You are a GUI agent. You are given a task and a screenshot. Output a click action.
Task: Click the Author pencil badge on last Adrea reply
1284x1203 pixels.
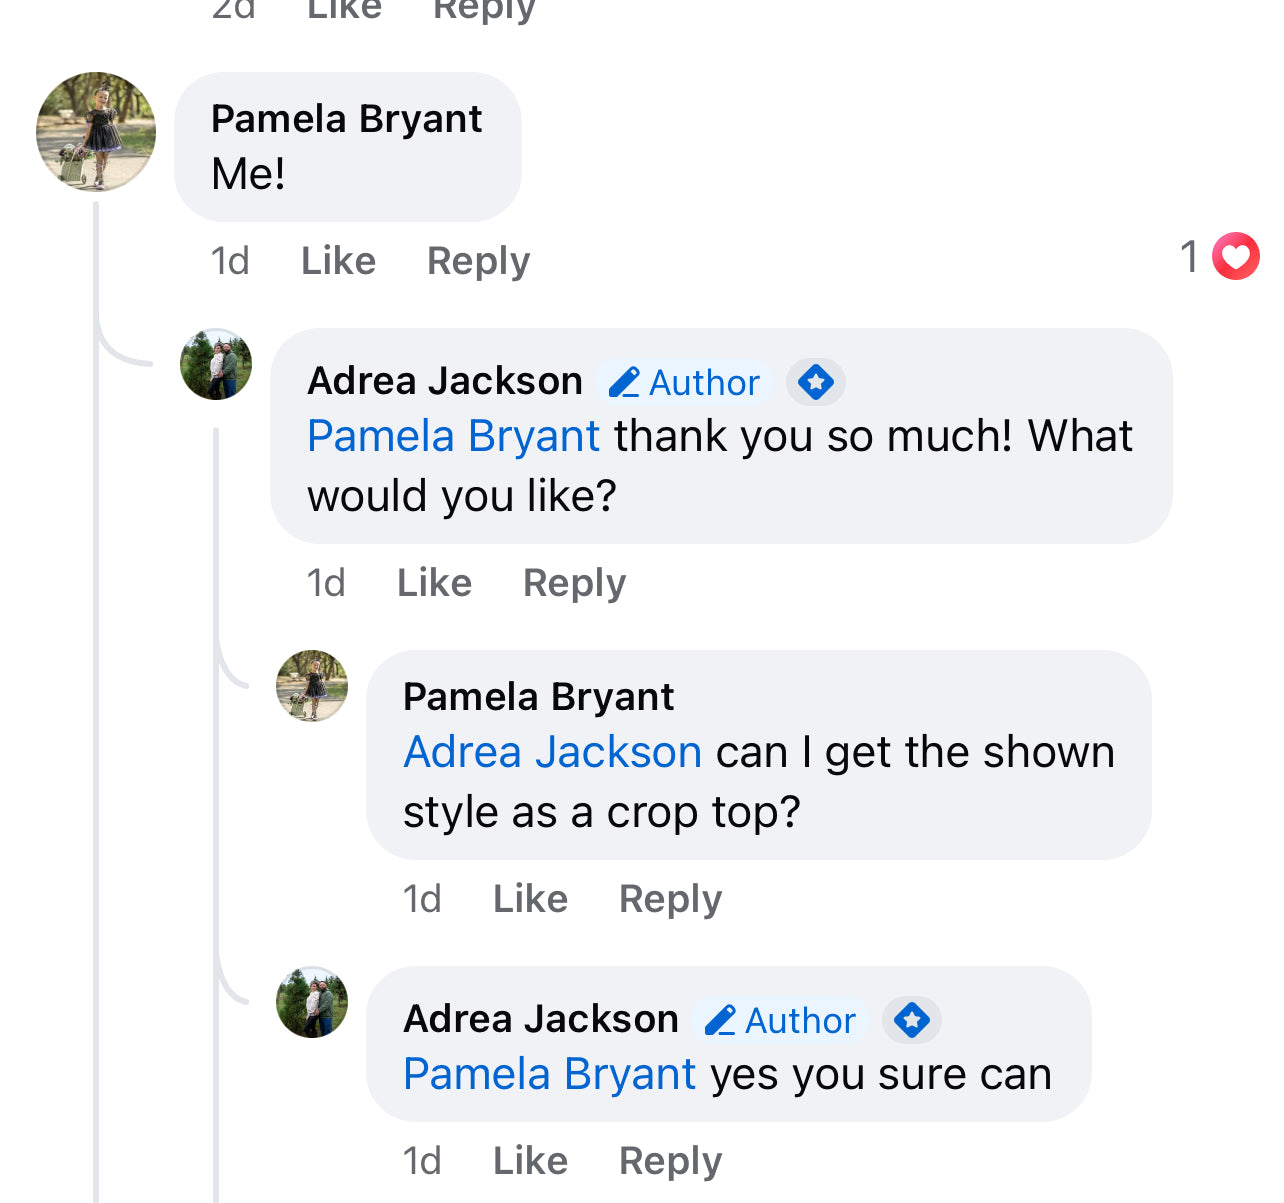781,1020
